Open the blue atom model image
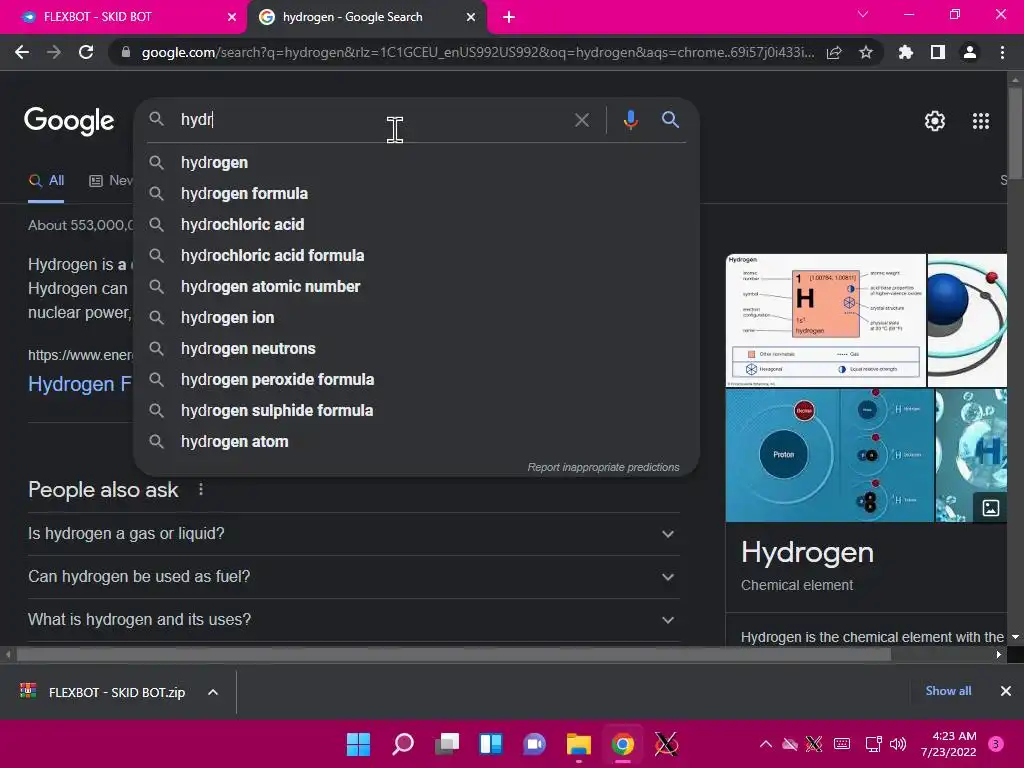Screen dimensions: 1024x768 tap(967, 321)
